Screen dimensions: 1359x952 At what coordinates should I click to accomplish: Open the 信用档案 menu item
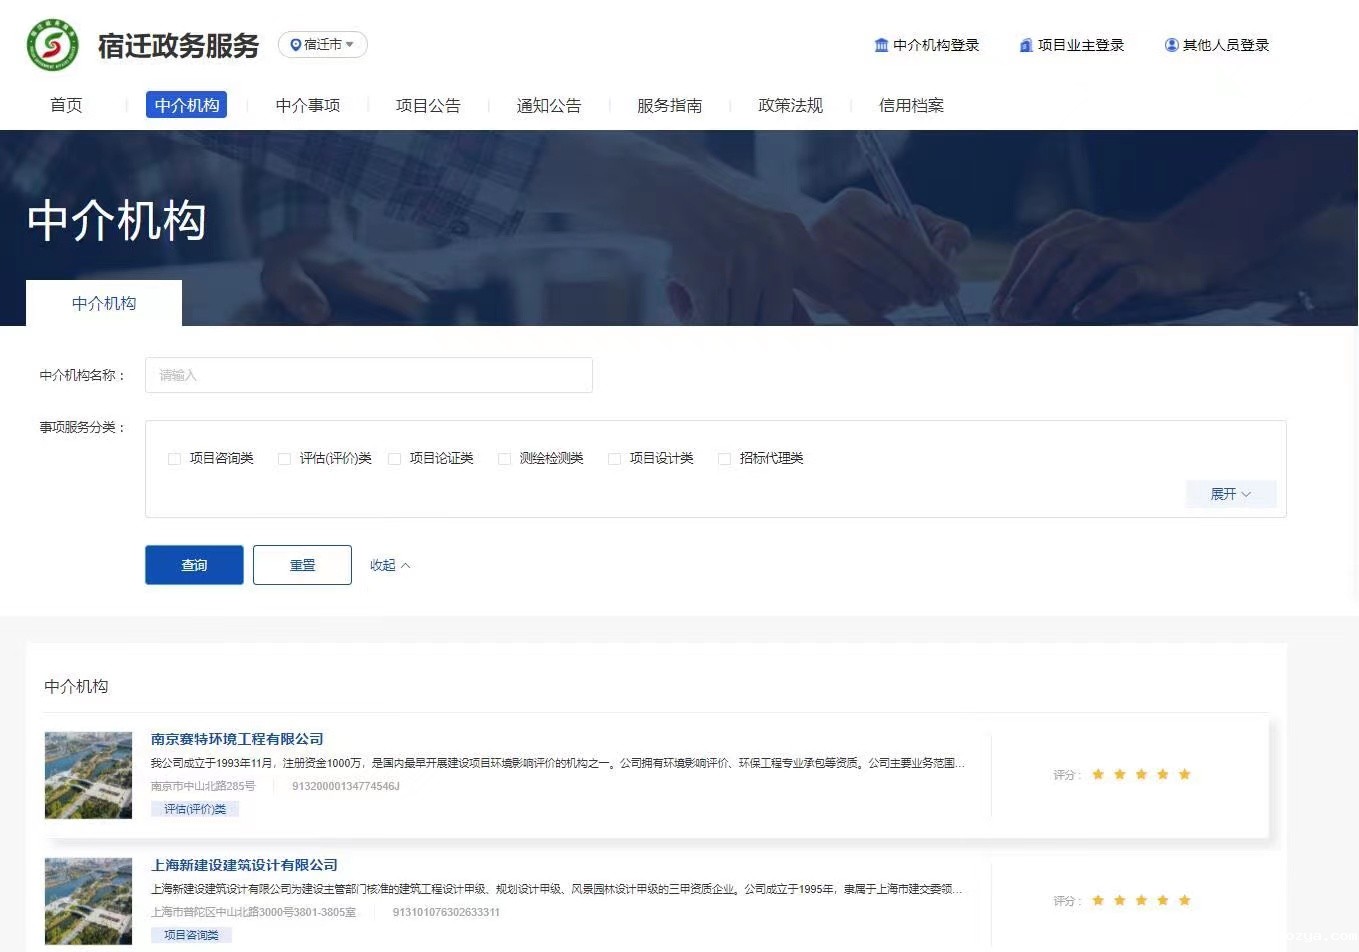(x=910, y=105)
